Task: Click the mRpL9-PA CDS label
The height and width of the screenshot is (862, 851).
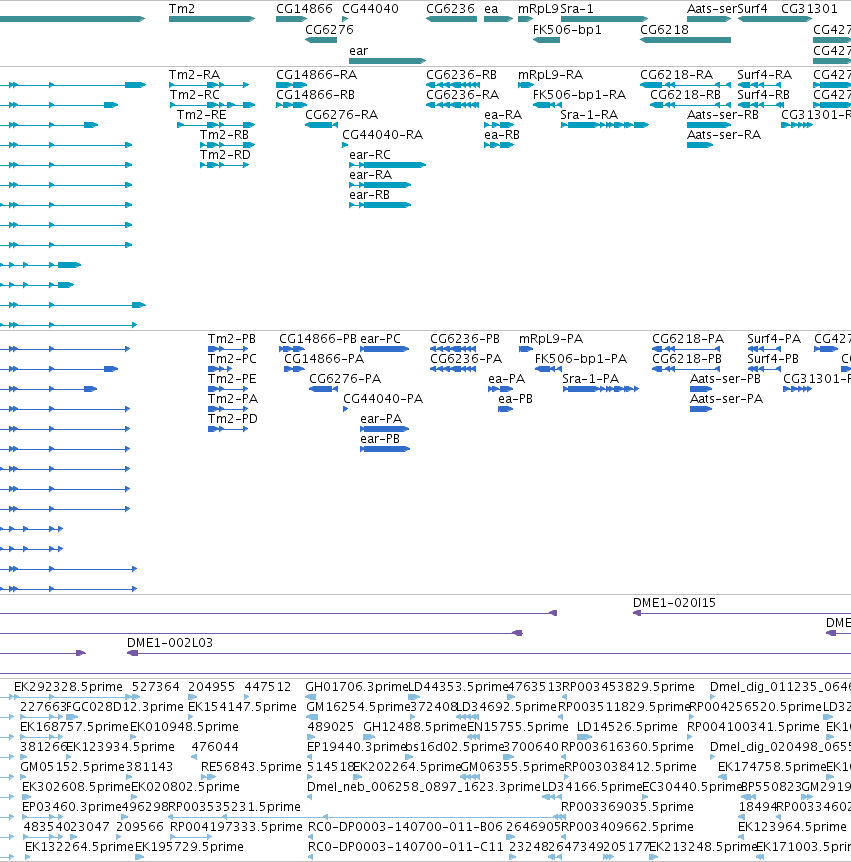Action: point(551,339)
